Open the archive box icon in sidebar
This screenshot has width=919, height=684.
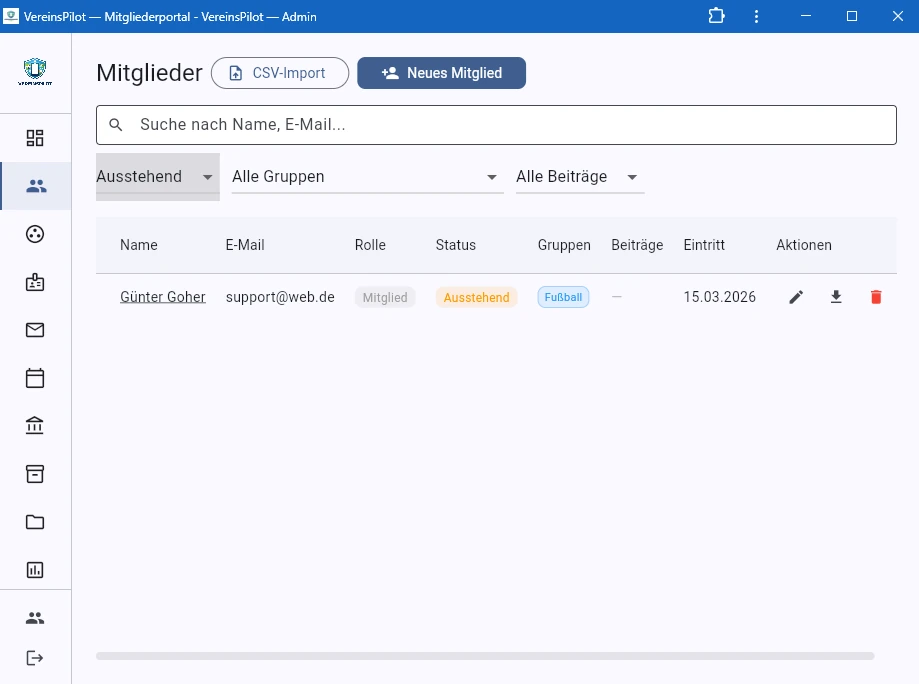point(35,474)
